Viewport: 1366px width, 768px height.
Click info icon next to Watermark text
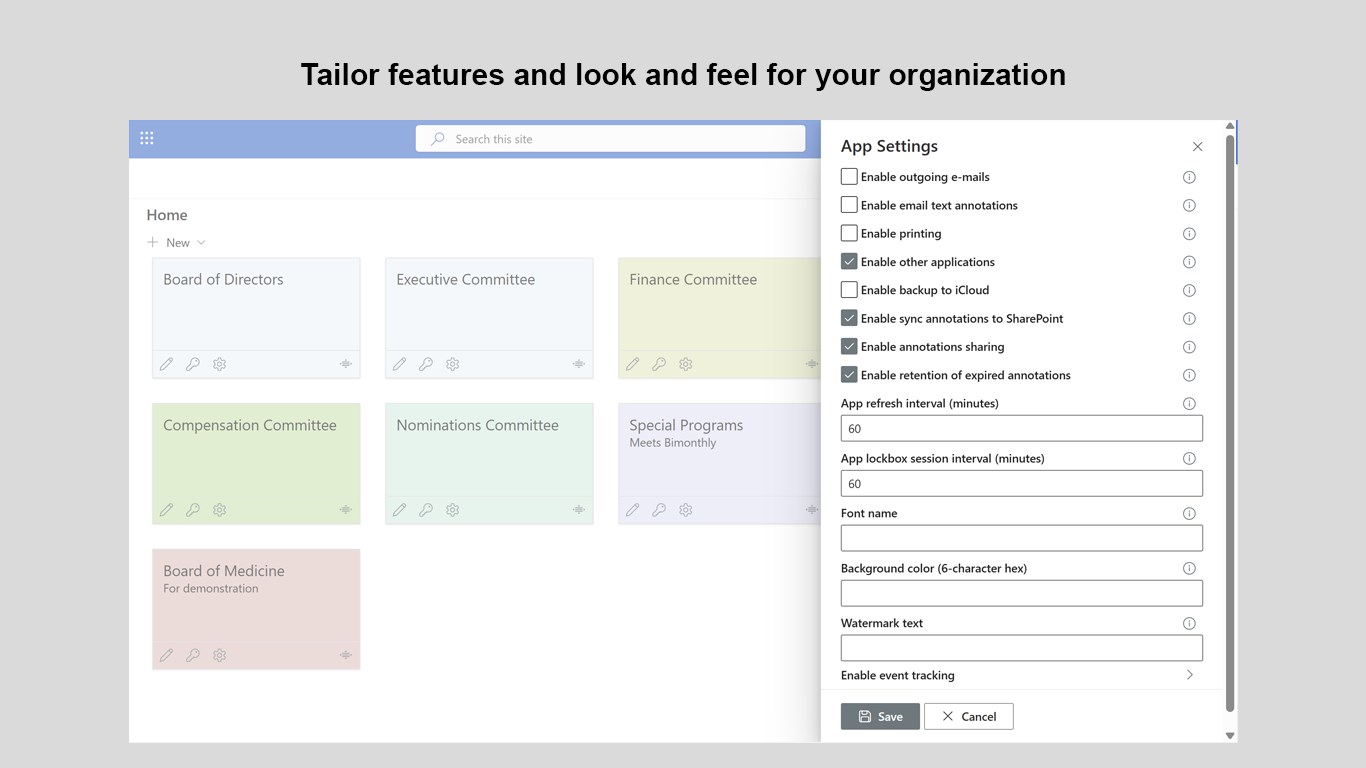(1189, 623)
